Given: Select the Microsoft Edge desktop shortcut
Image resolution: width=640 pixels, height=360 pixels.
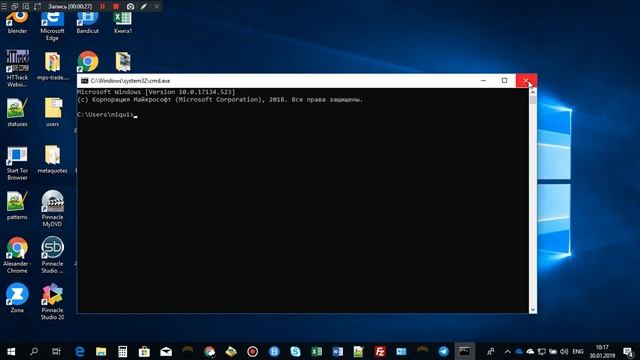Looking at the screenshot, I should tap(52, 26).
